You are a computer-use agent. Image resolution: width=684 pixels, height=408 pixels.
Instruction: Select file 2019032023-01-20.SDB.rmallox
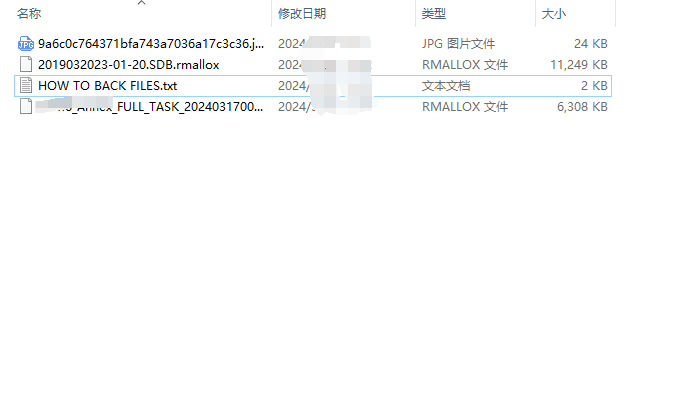pyautogui.click(x=129, y=65)
